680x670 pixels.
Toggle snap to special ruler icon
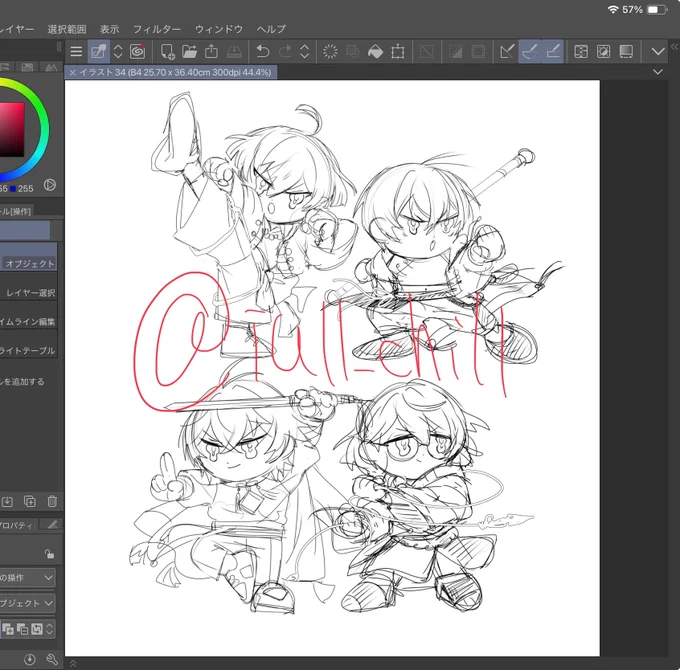530,52
